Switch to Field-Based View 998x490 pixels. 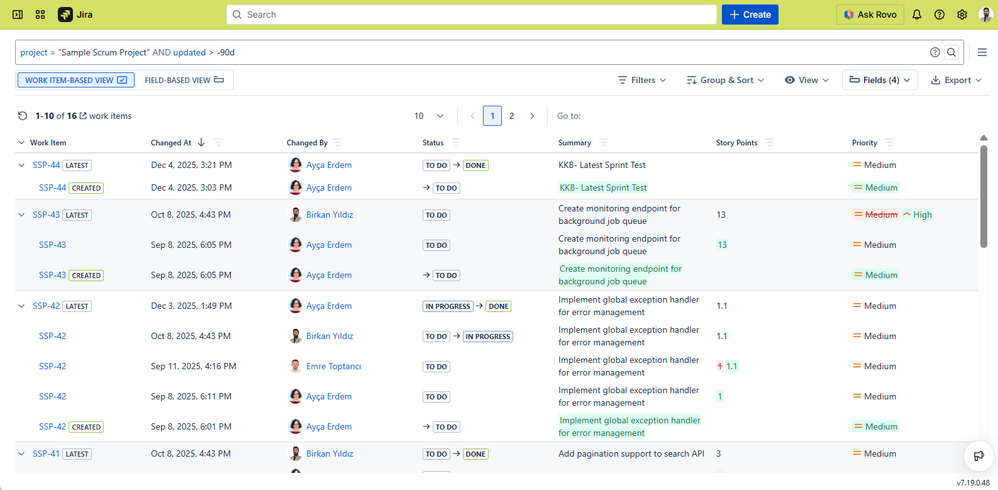pos(185,80)
